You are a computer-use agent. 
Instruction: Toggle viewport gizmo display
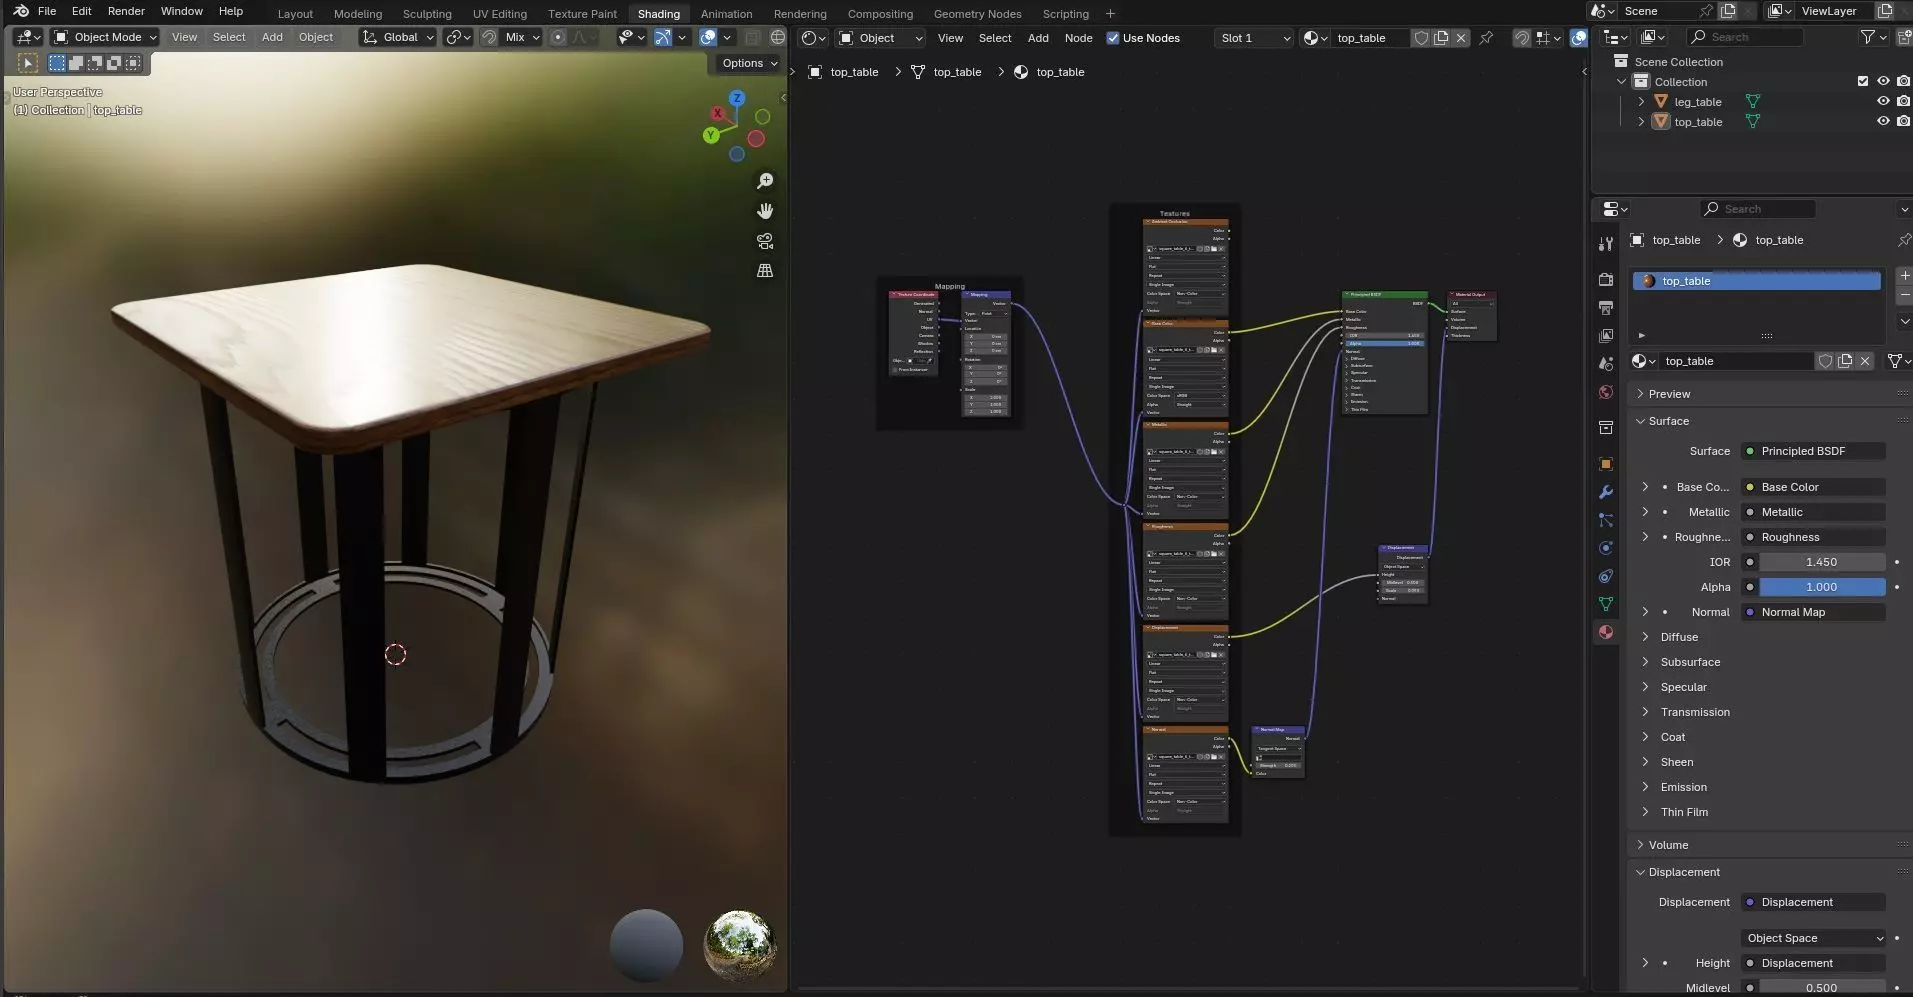point(663,37)
